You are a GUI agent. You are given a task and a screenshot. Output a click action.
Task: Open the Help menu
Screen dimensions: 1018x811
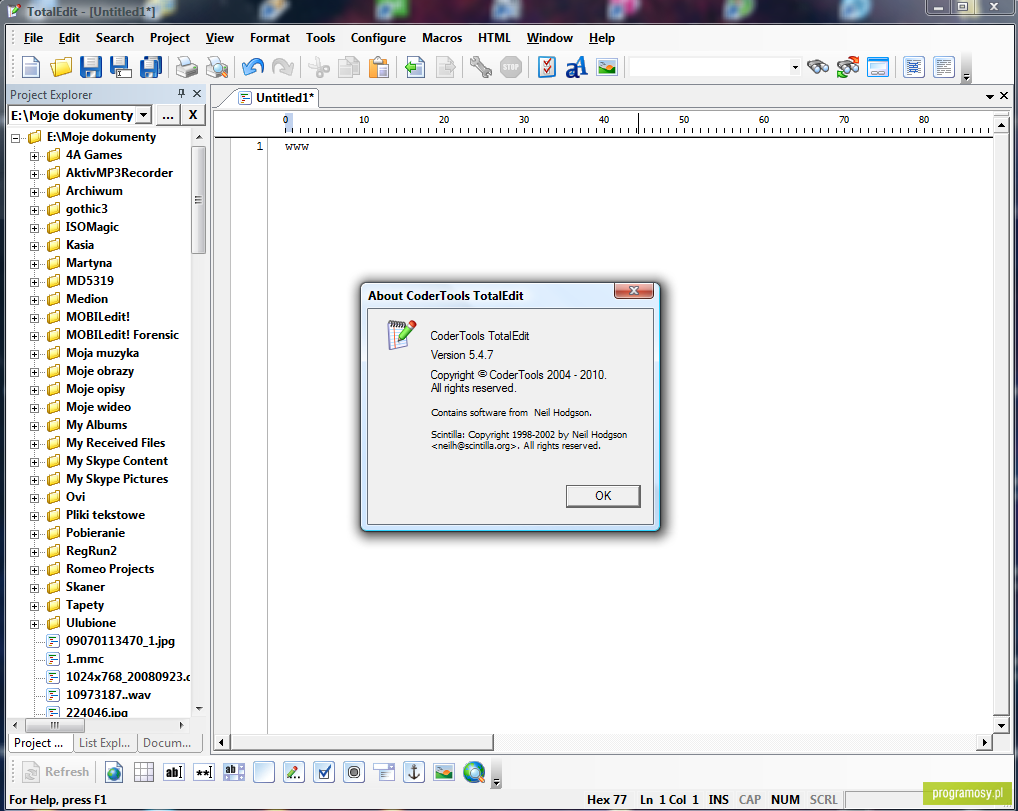(602, 38)
